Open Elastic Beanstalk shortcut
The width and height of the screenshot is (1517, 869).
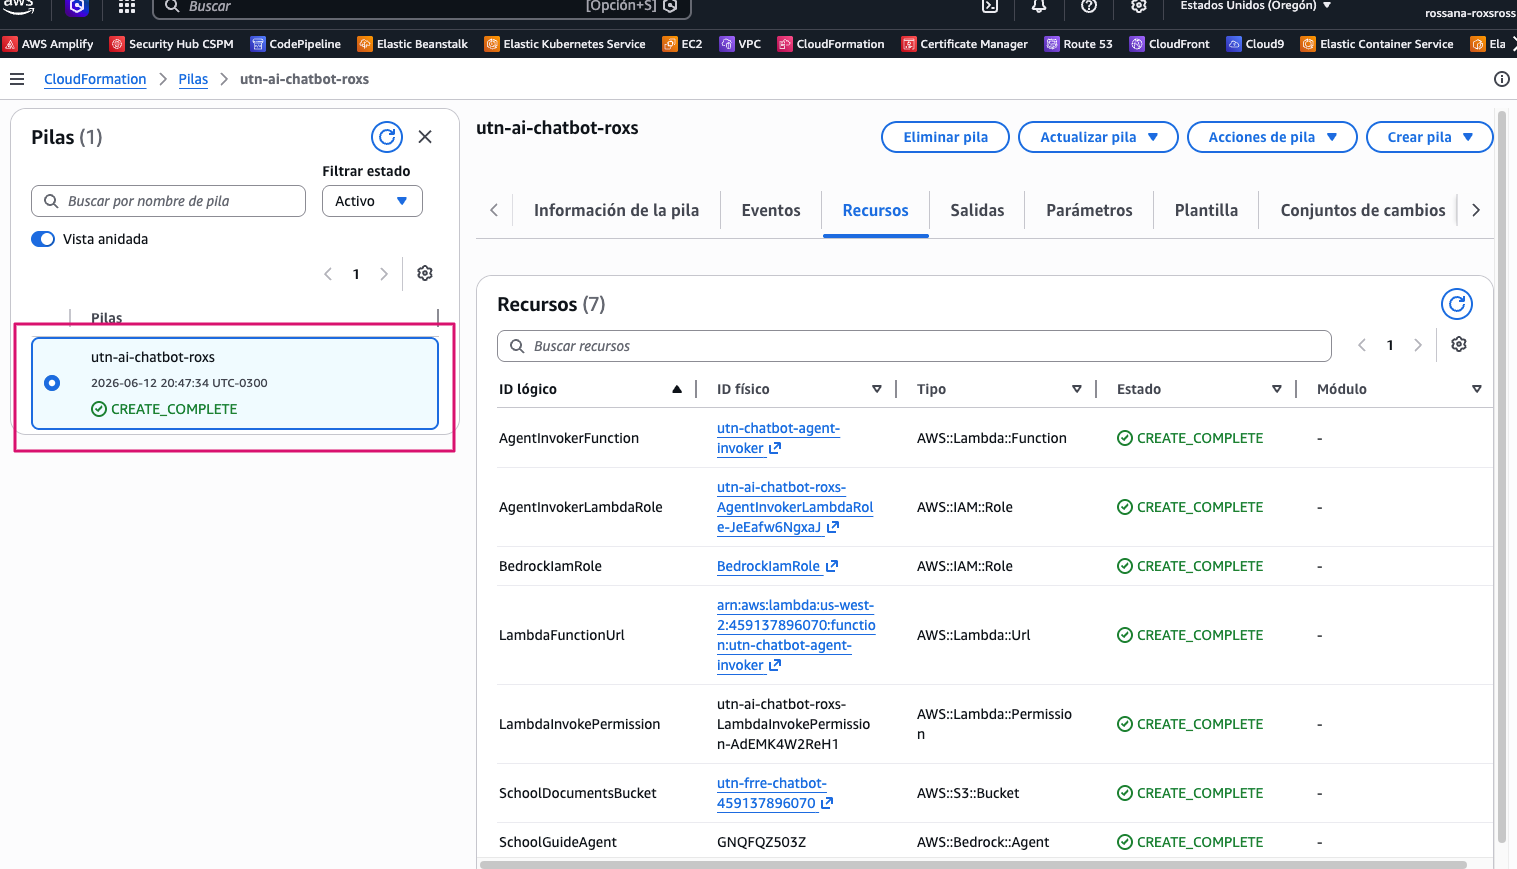[x=413, y=44]
